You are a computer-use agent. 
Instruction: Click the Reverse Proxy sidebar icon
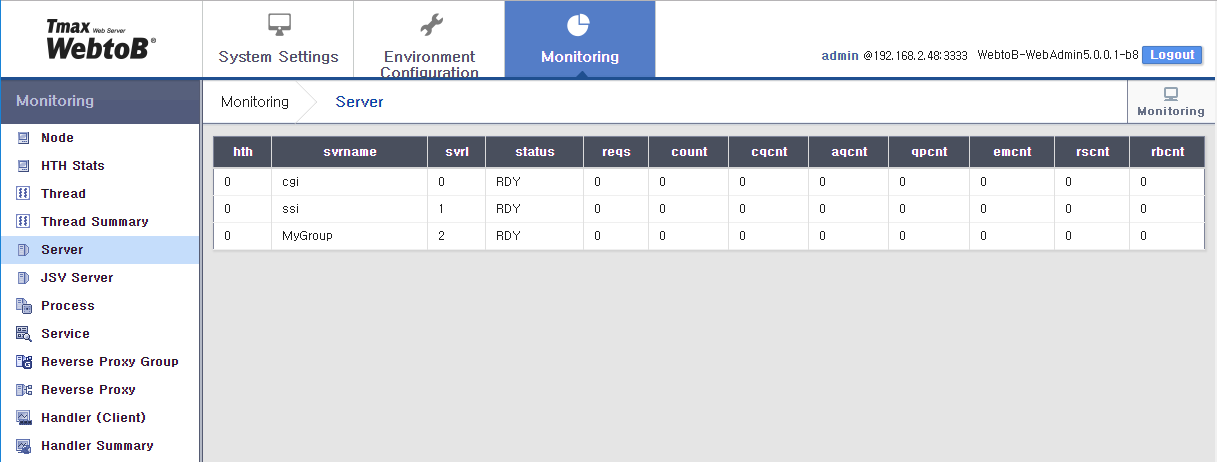(24, 390)
